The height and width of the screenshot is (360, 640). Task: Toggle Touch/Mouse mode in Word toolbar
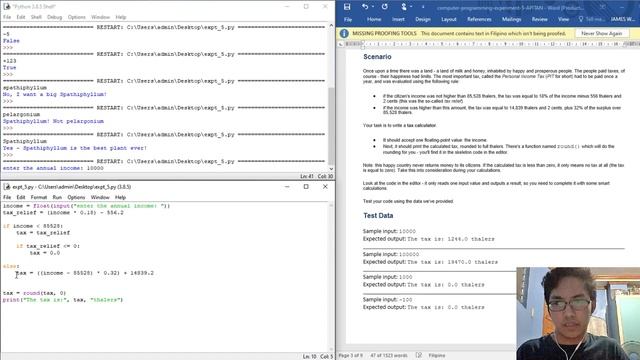404,7
